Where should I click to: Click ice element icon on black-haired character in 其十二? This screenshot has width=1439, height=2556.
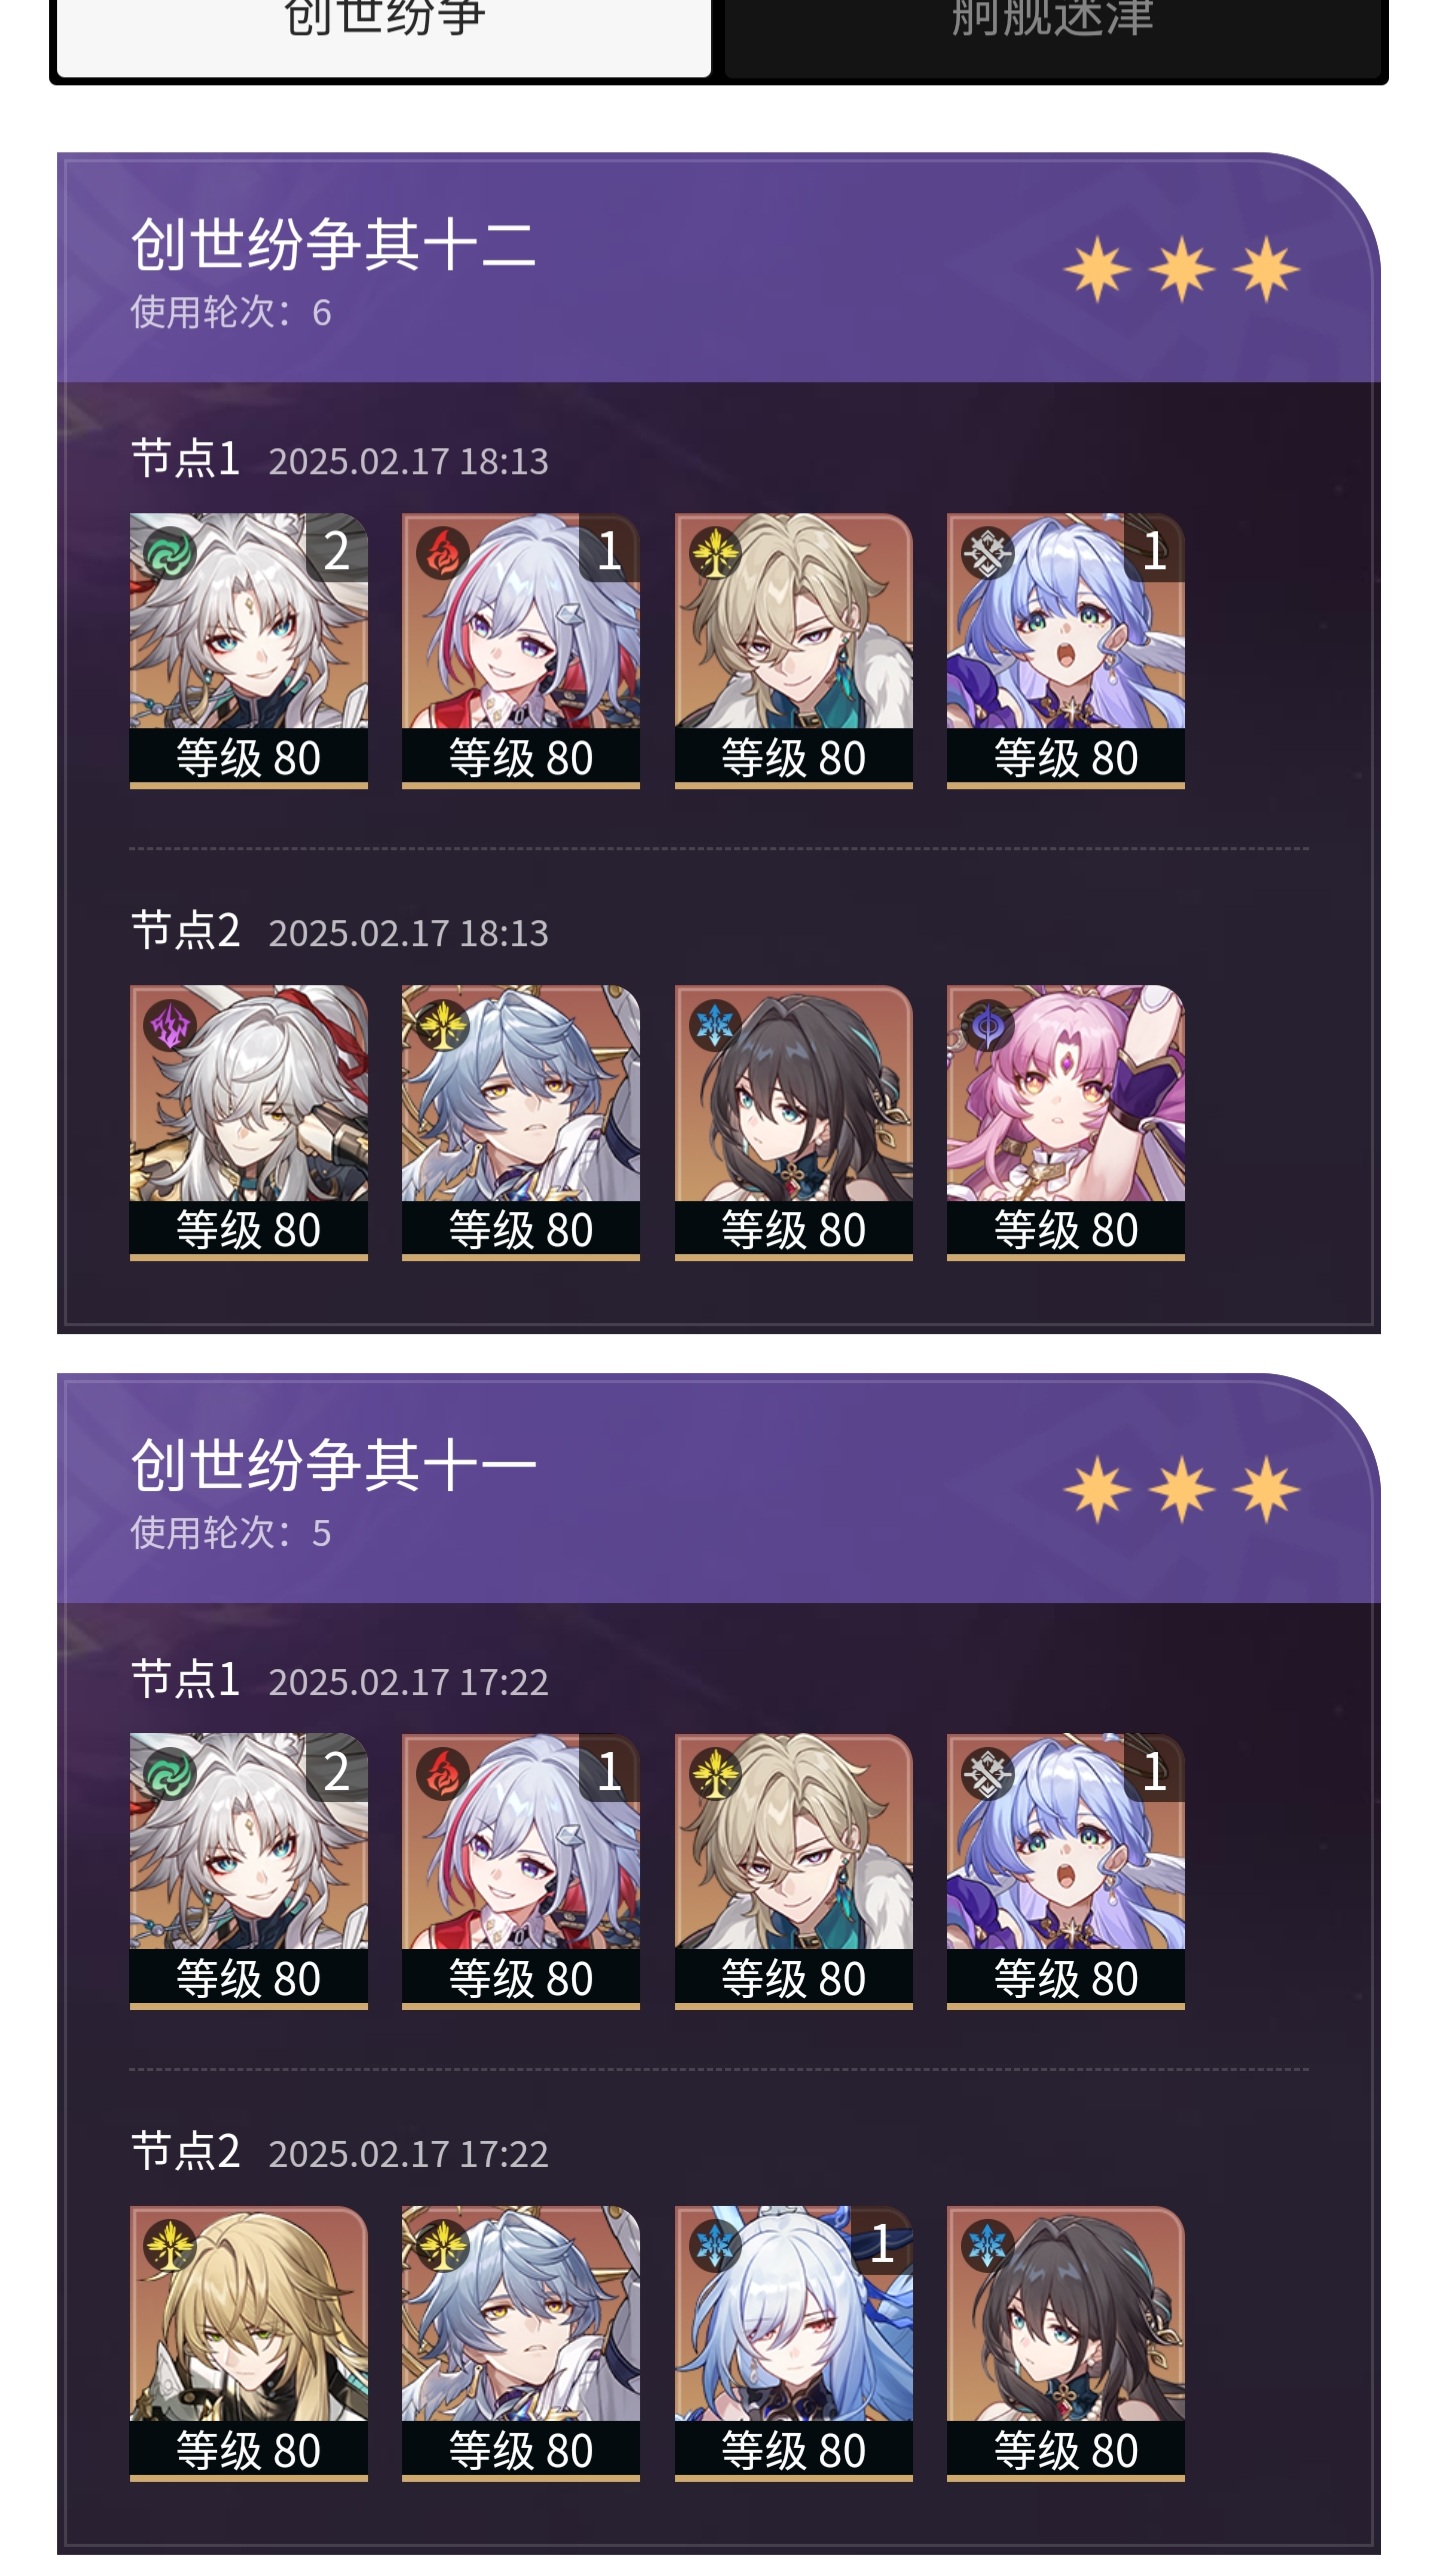714,1025
